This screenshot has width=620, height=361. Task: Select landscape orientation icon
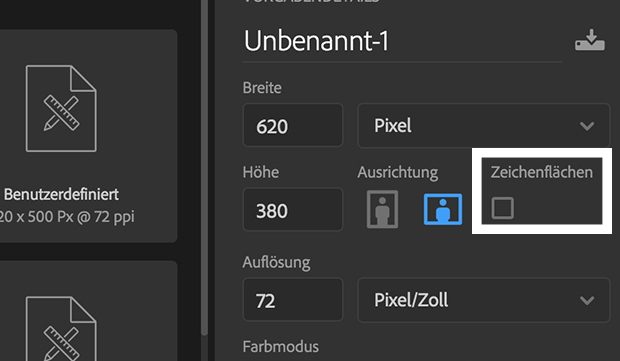pyautogui.click(x=443, y=209)
